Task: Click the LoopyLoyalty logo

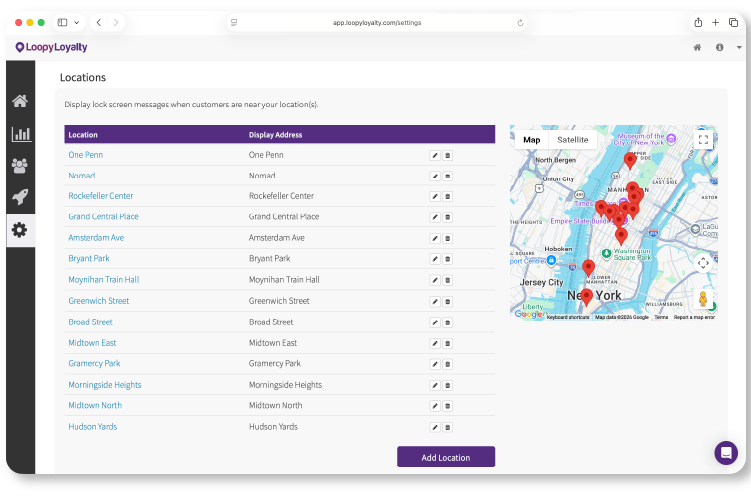Action: pyautogui.click(x=51, y=47)
